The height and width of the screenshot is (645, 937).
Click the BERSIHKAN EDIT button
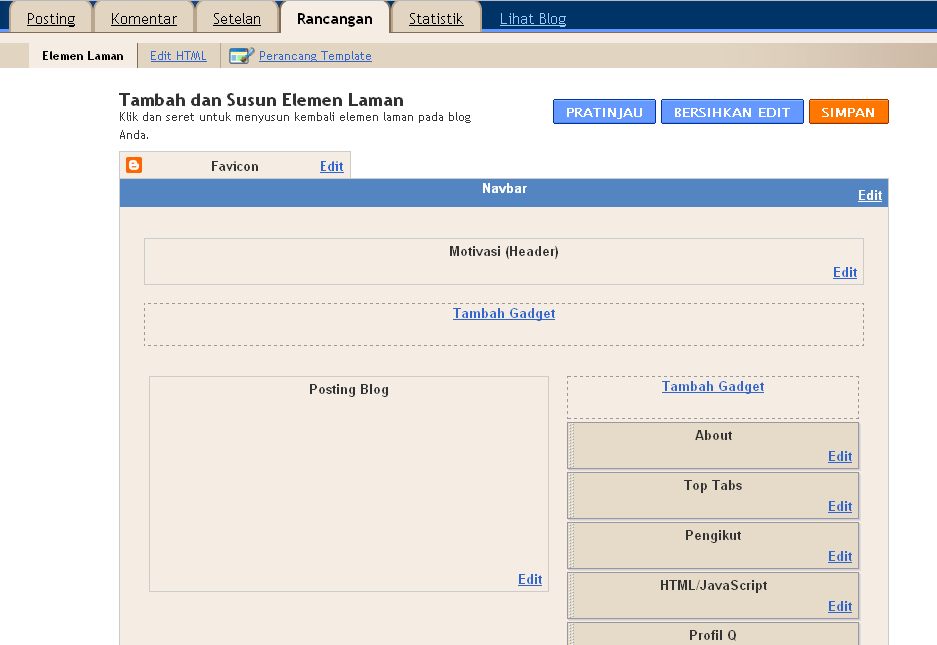pyautogui.click(x=732, y=112)
